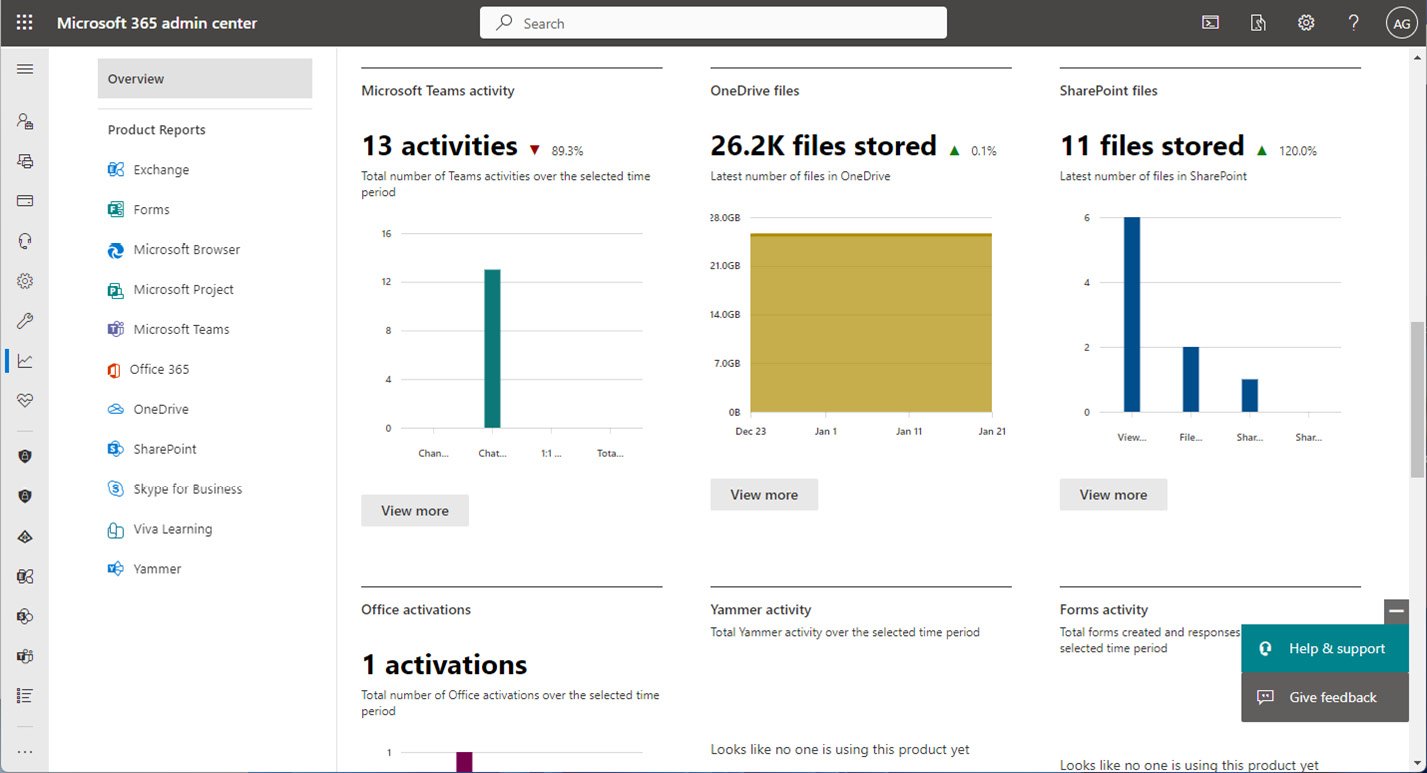This screenshot has width=1427, height=773.
Task: Click the 'Microsoft Teams activity' card title
Action: tap(438, 91)
